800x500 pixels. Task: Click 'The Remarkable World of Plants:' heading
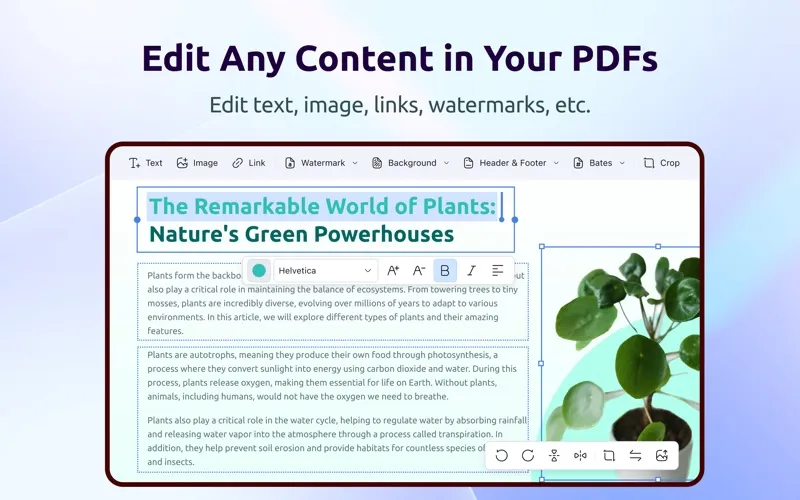pos(322,206)
